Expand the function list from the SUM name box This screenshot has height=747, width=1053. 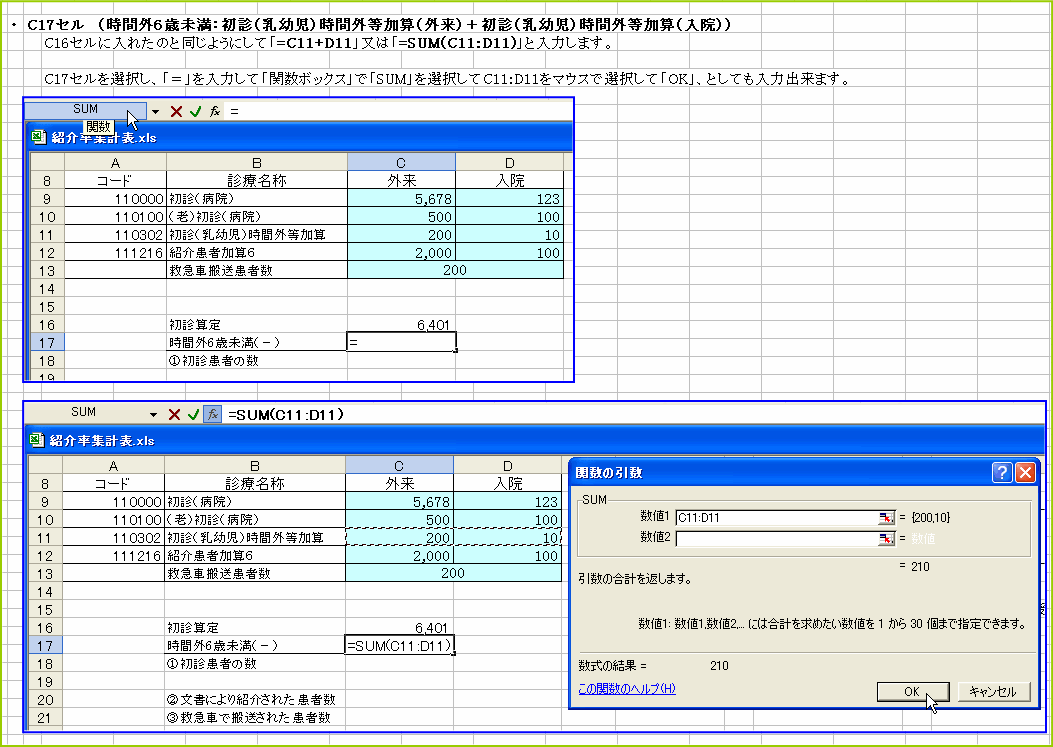(x=153, y=110)
